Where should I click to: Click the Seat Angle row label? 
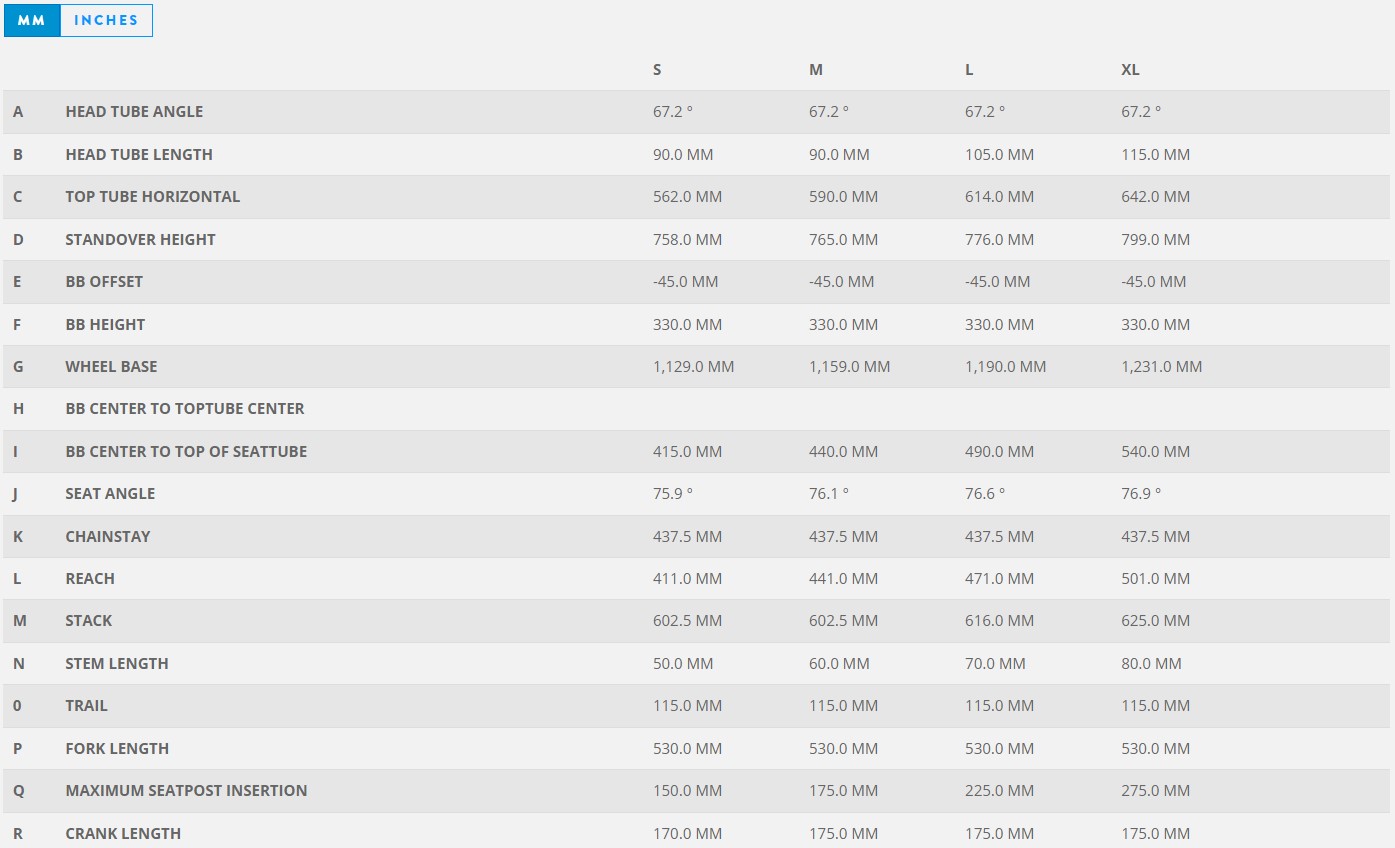pos(110,494)
